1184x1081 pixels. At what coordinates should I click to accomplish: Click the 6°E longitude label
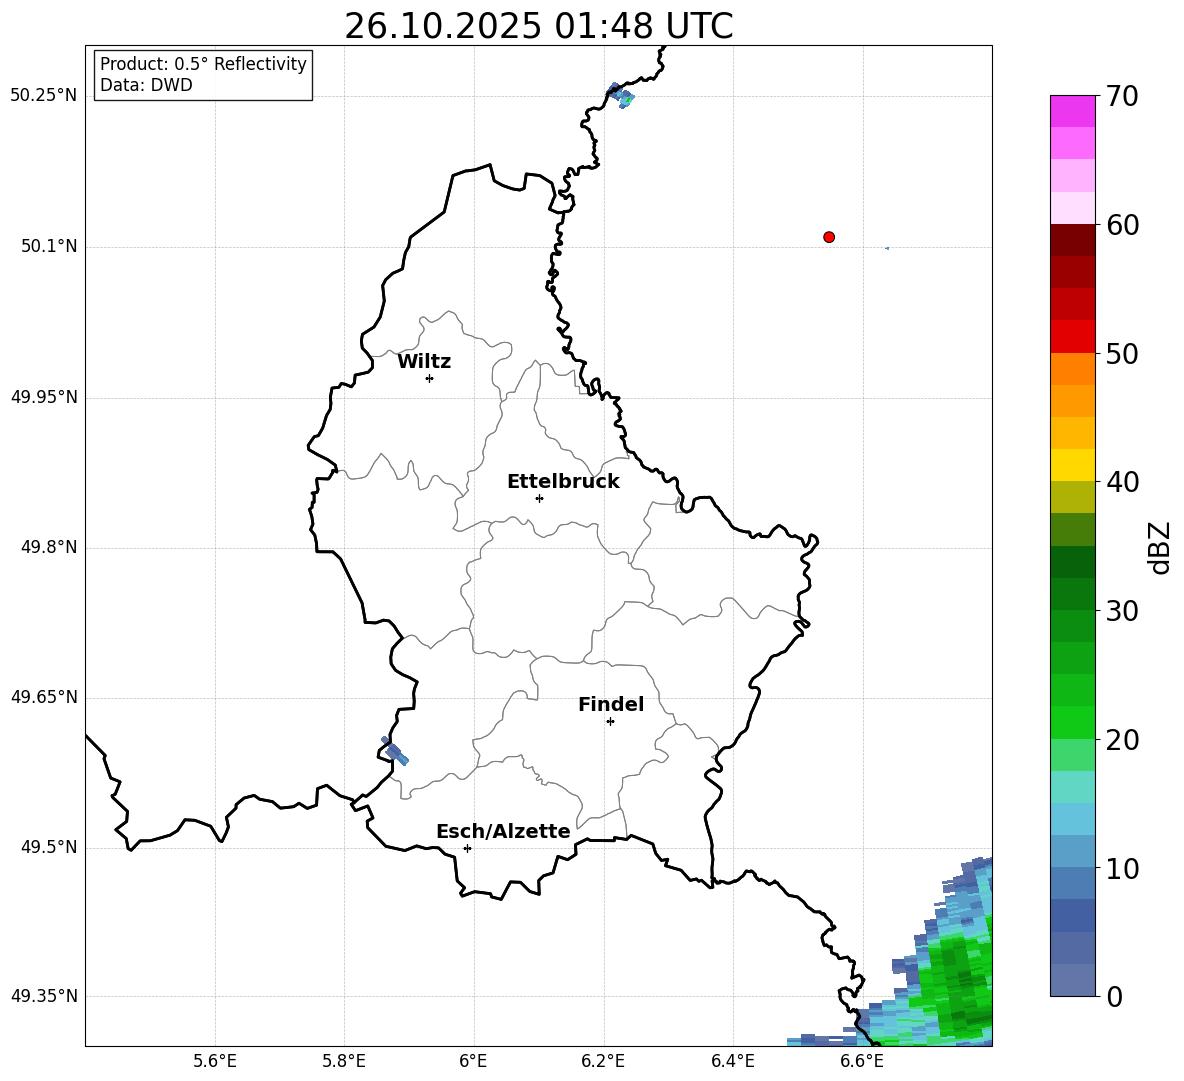[x=473, y=1061]
